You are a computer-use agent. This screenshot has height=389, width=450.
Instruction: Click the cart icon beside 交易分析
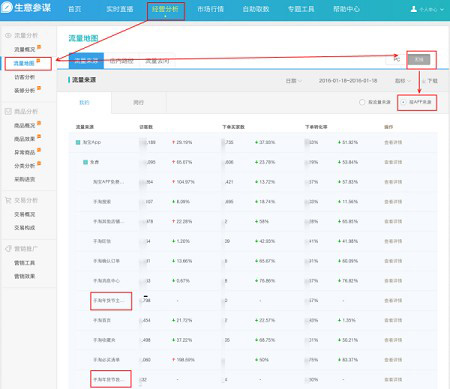click(8, 200)
